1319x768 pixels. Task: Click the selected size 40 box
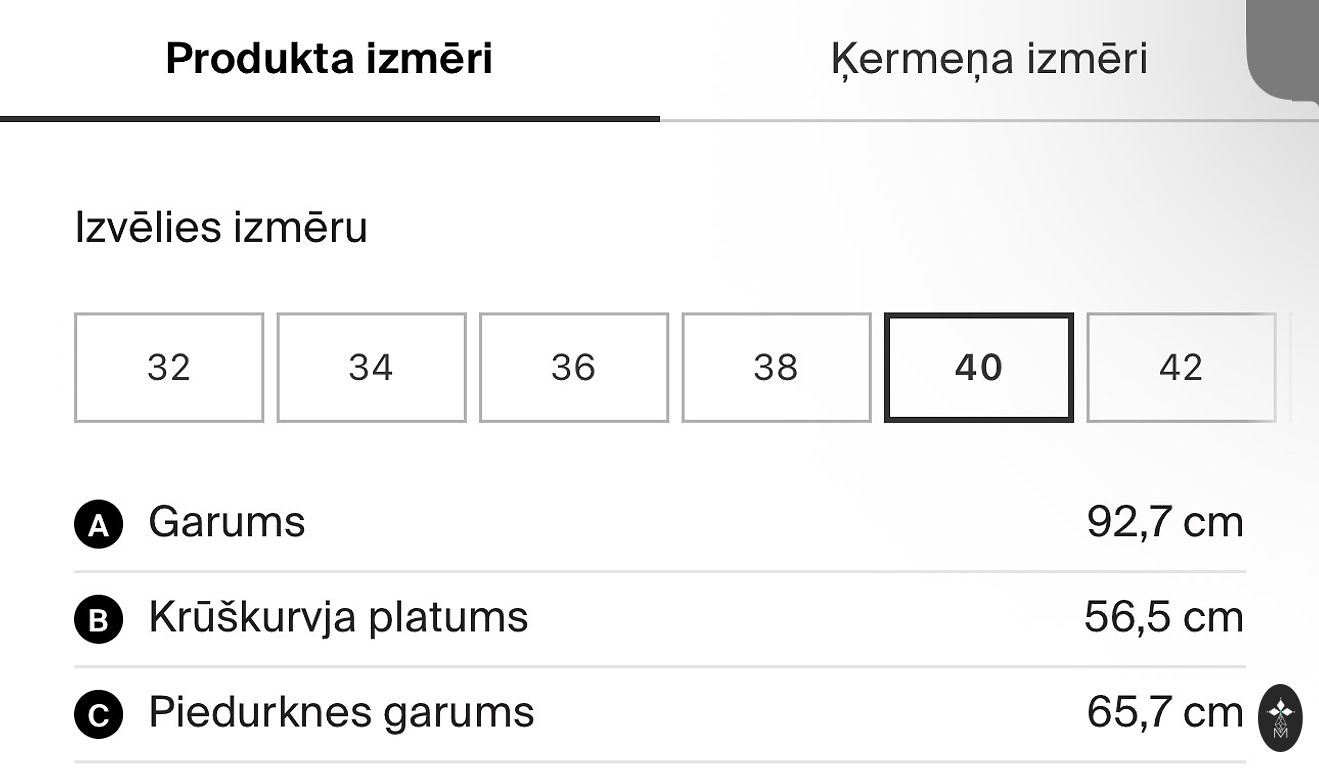(x=978, y=367)
